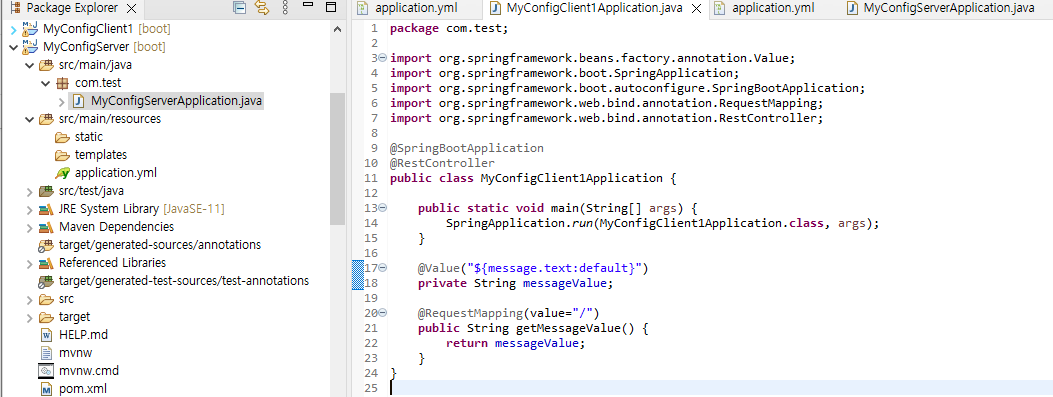
Task: Click Collapse All icon in Package Explorer
Action: [239, 8]
